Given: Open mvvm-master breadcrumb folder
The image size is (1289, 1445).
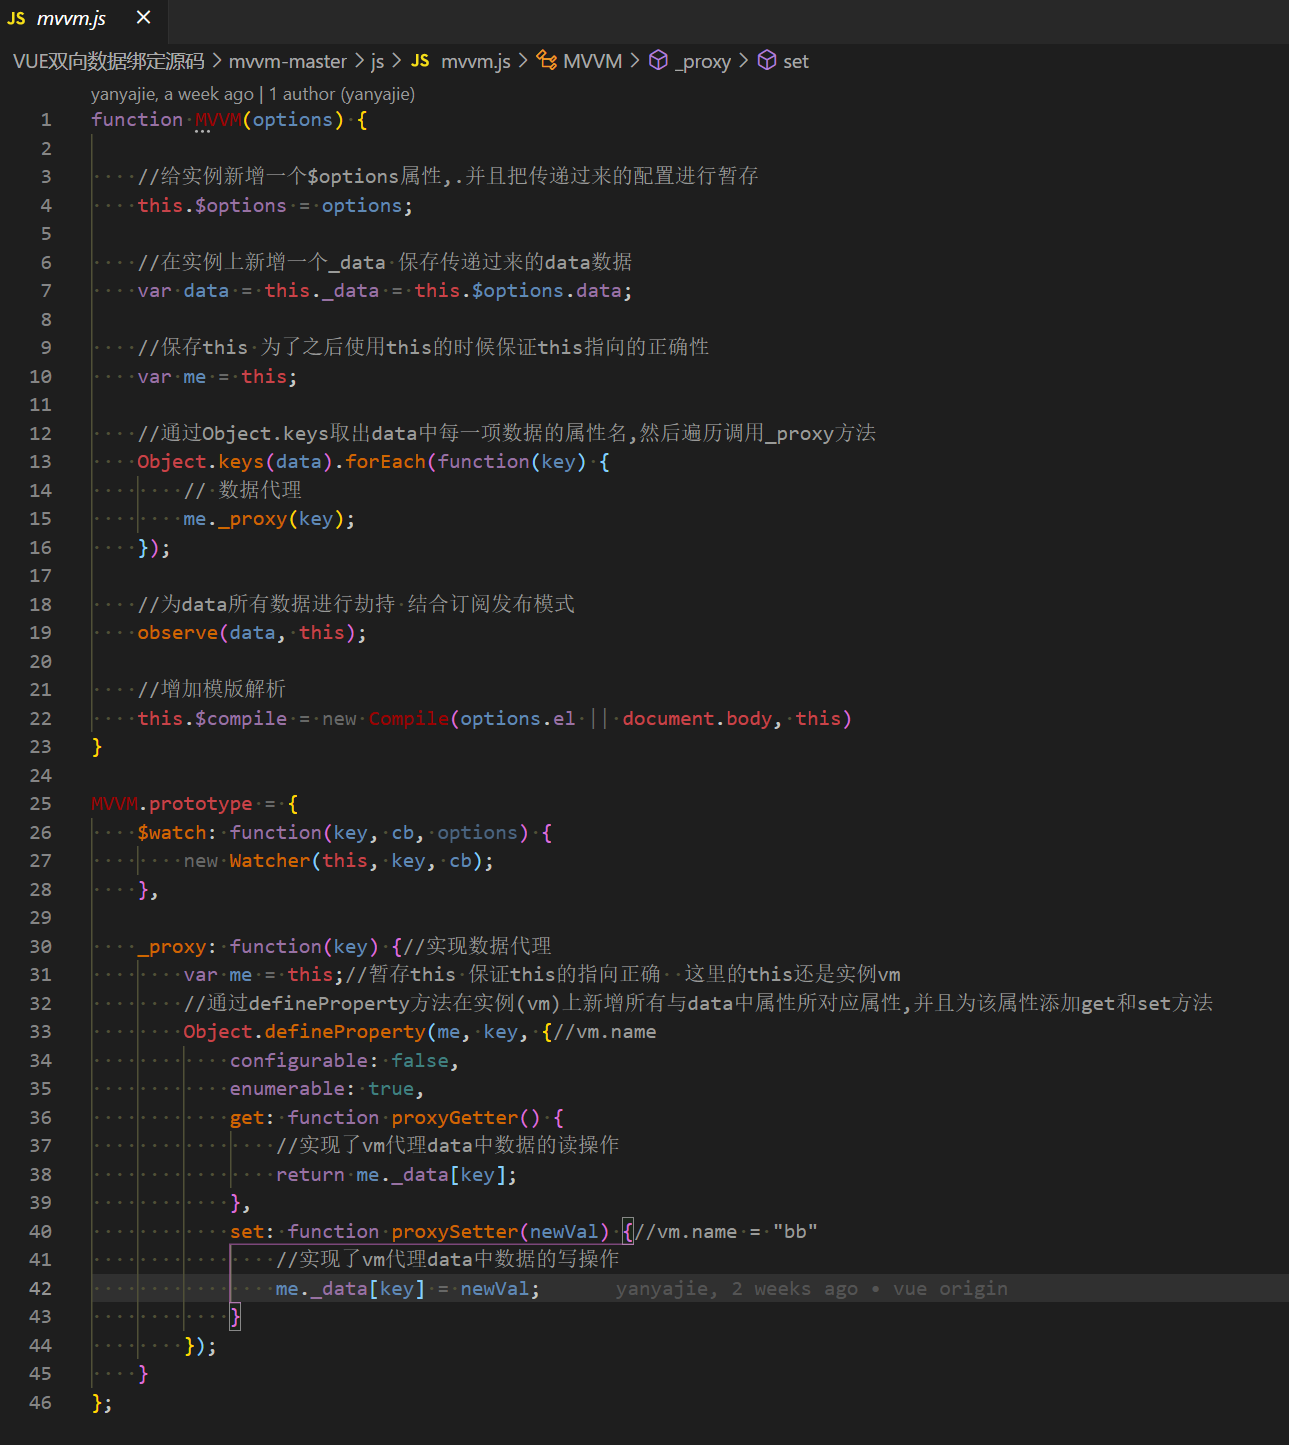Looking at the screenshot, I should pyautogui.click(x=287, y=61).
